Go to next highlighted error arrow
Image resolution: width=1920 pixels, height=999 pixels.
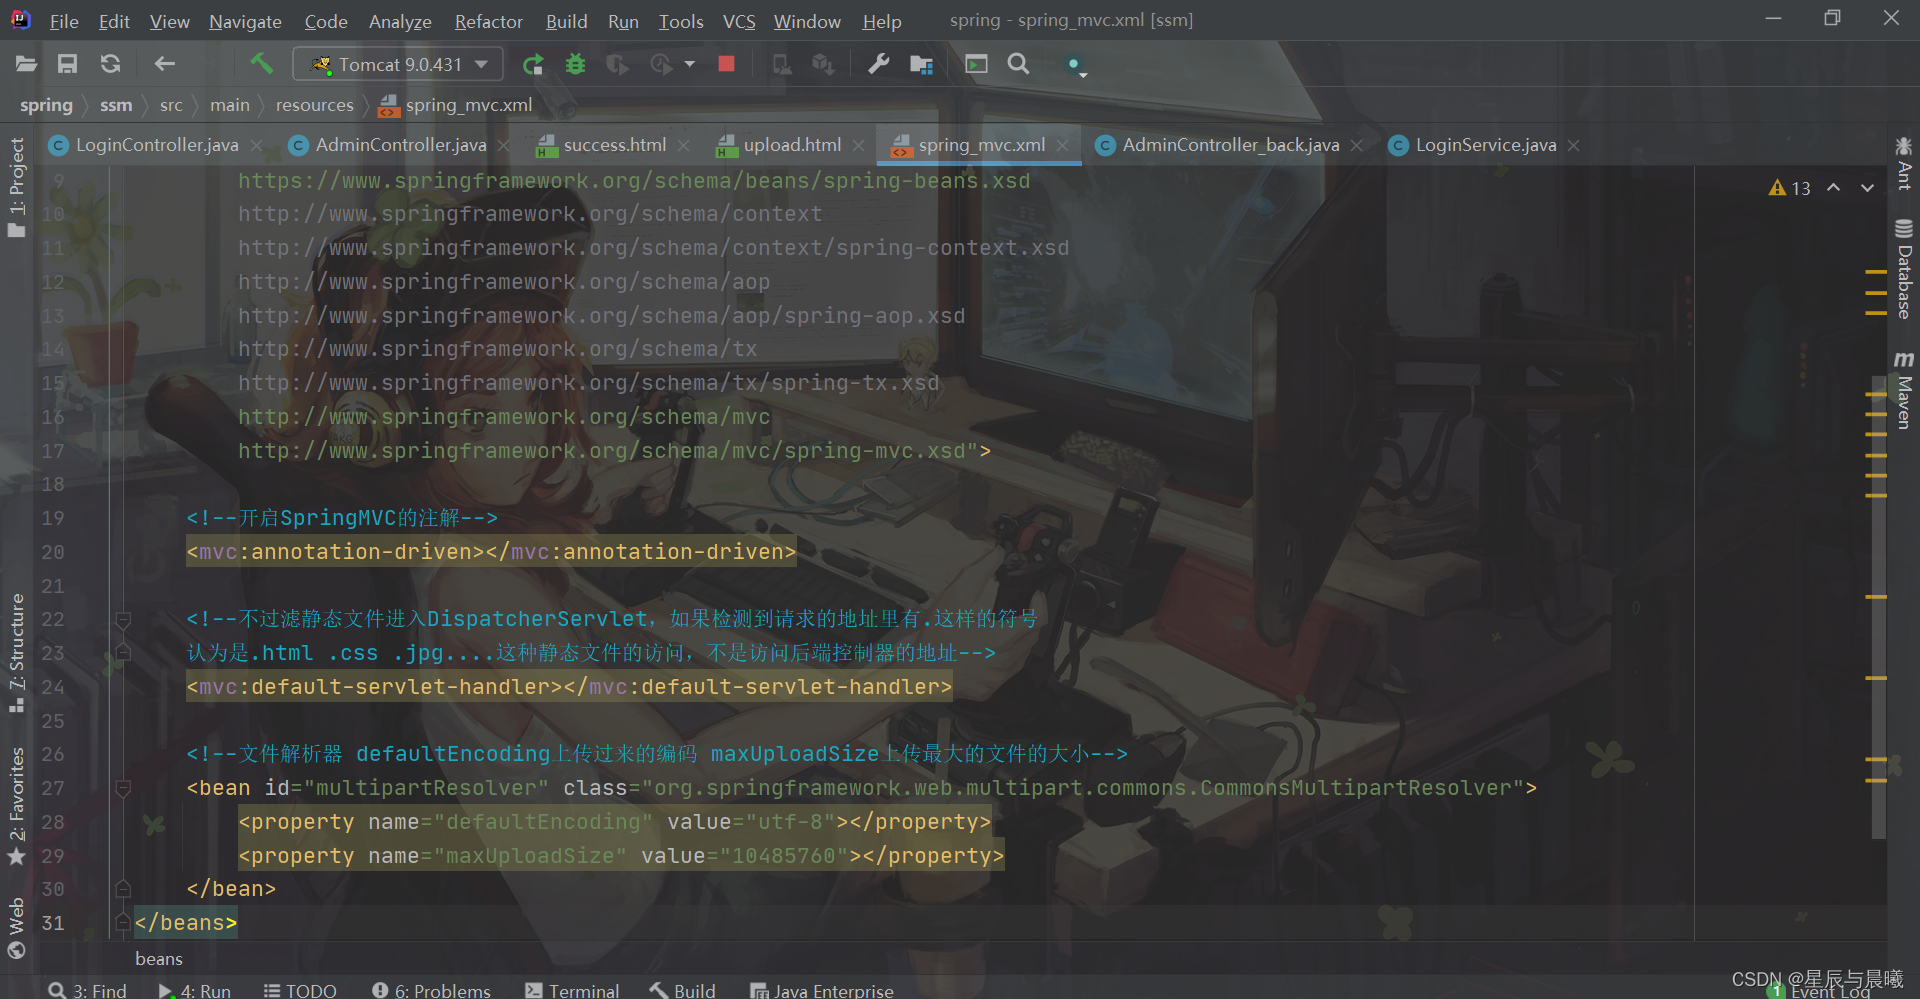pyautogui.click(x=1867, y=188)
